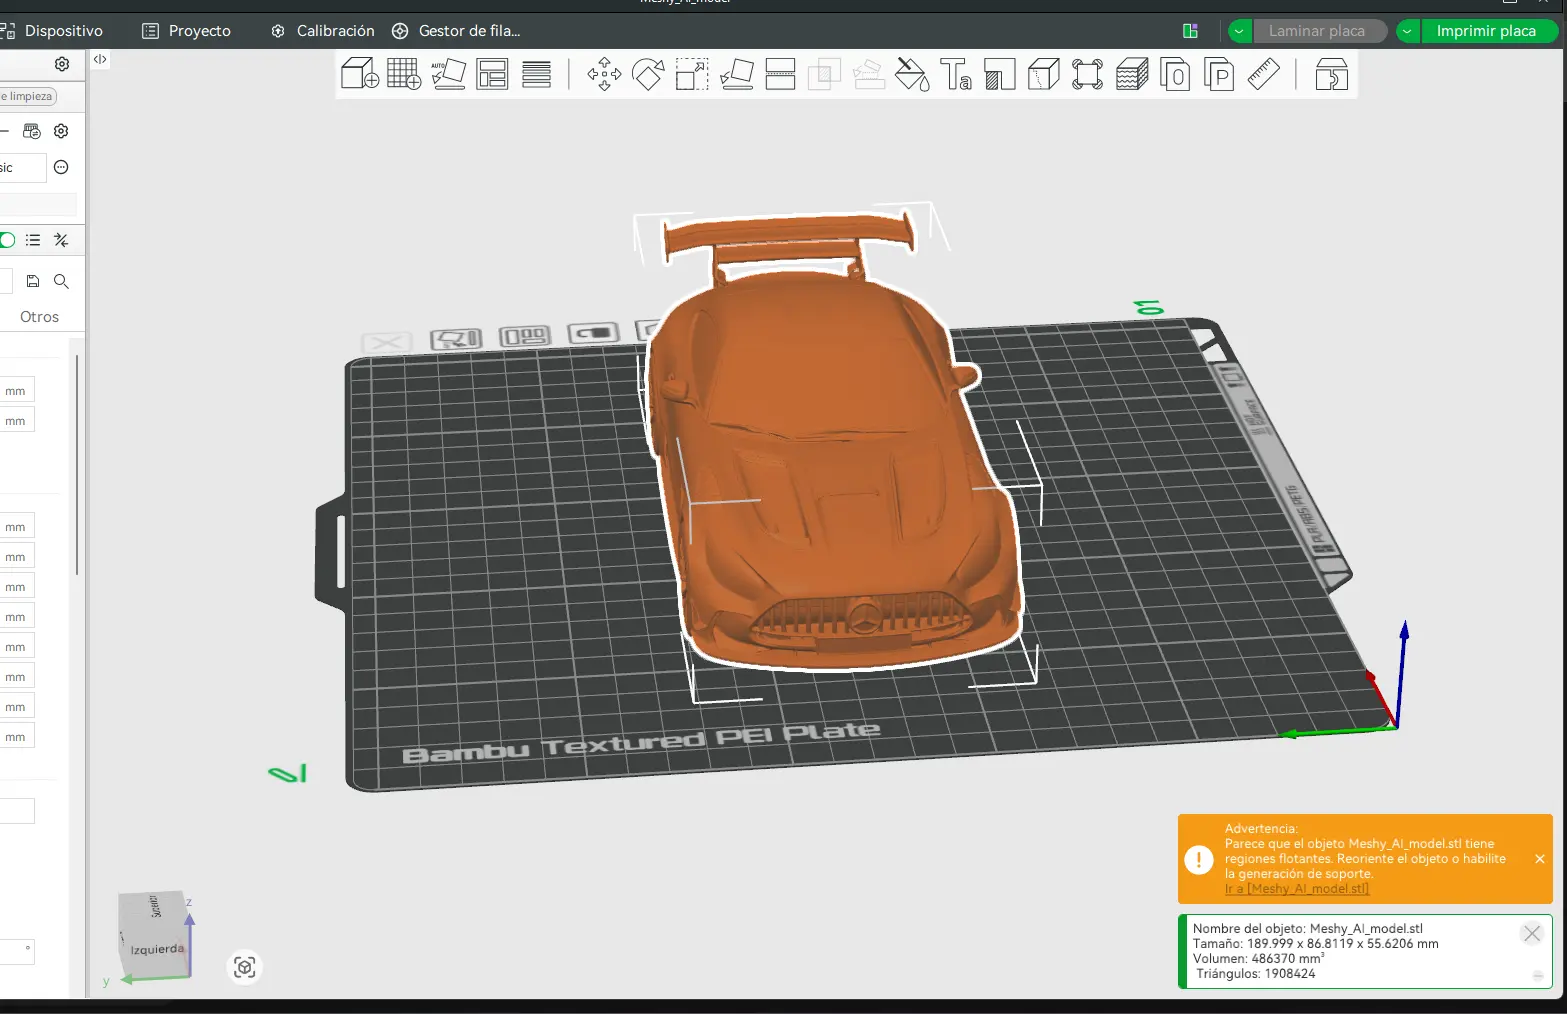
Task: Open the variable layer height tool
Action: point(537,74)
